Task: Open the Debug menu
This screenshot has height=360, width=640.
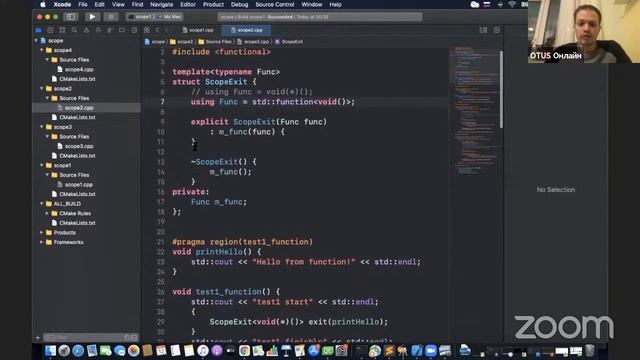Action: pos(239,4)
